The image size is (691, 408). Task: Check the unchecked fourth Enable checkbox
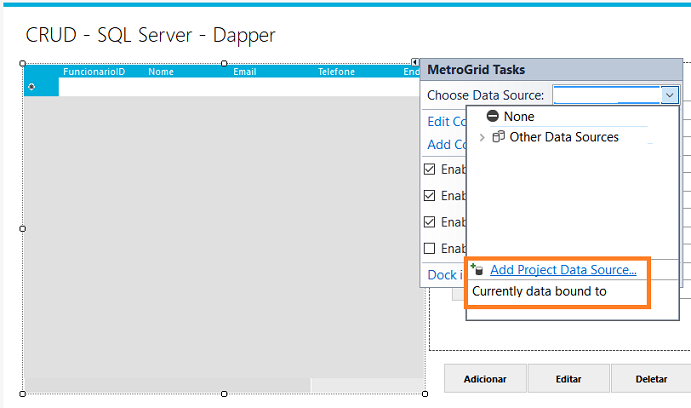click(x=429, y=249)
